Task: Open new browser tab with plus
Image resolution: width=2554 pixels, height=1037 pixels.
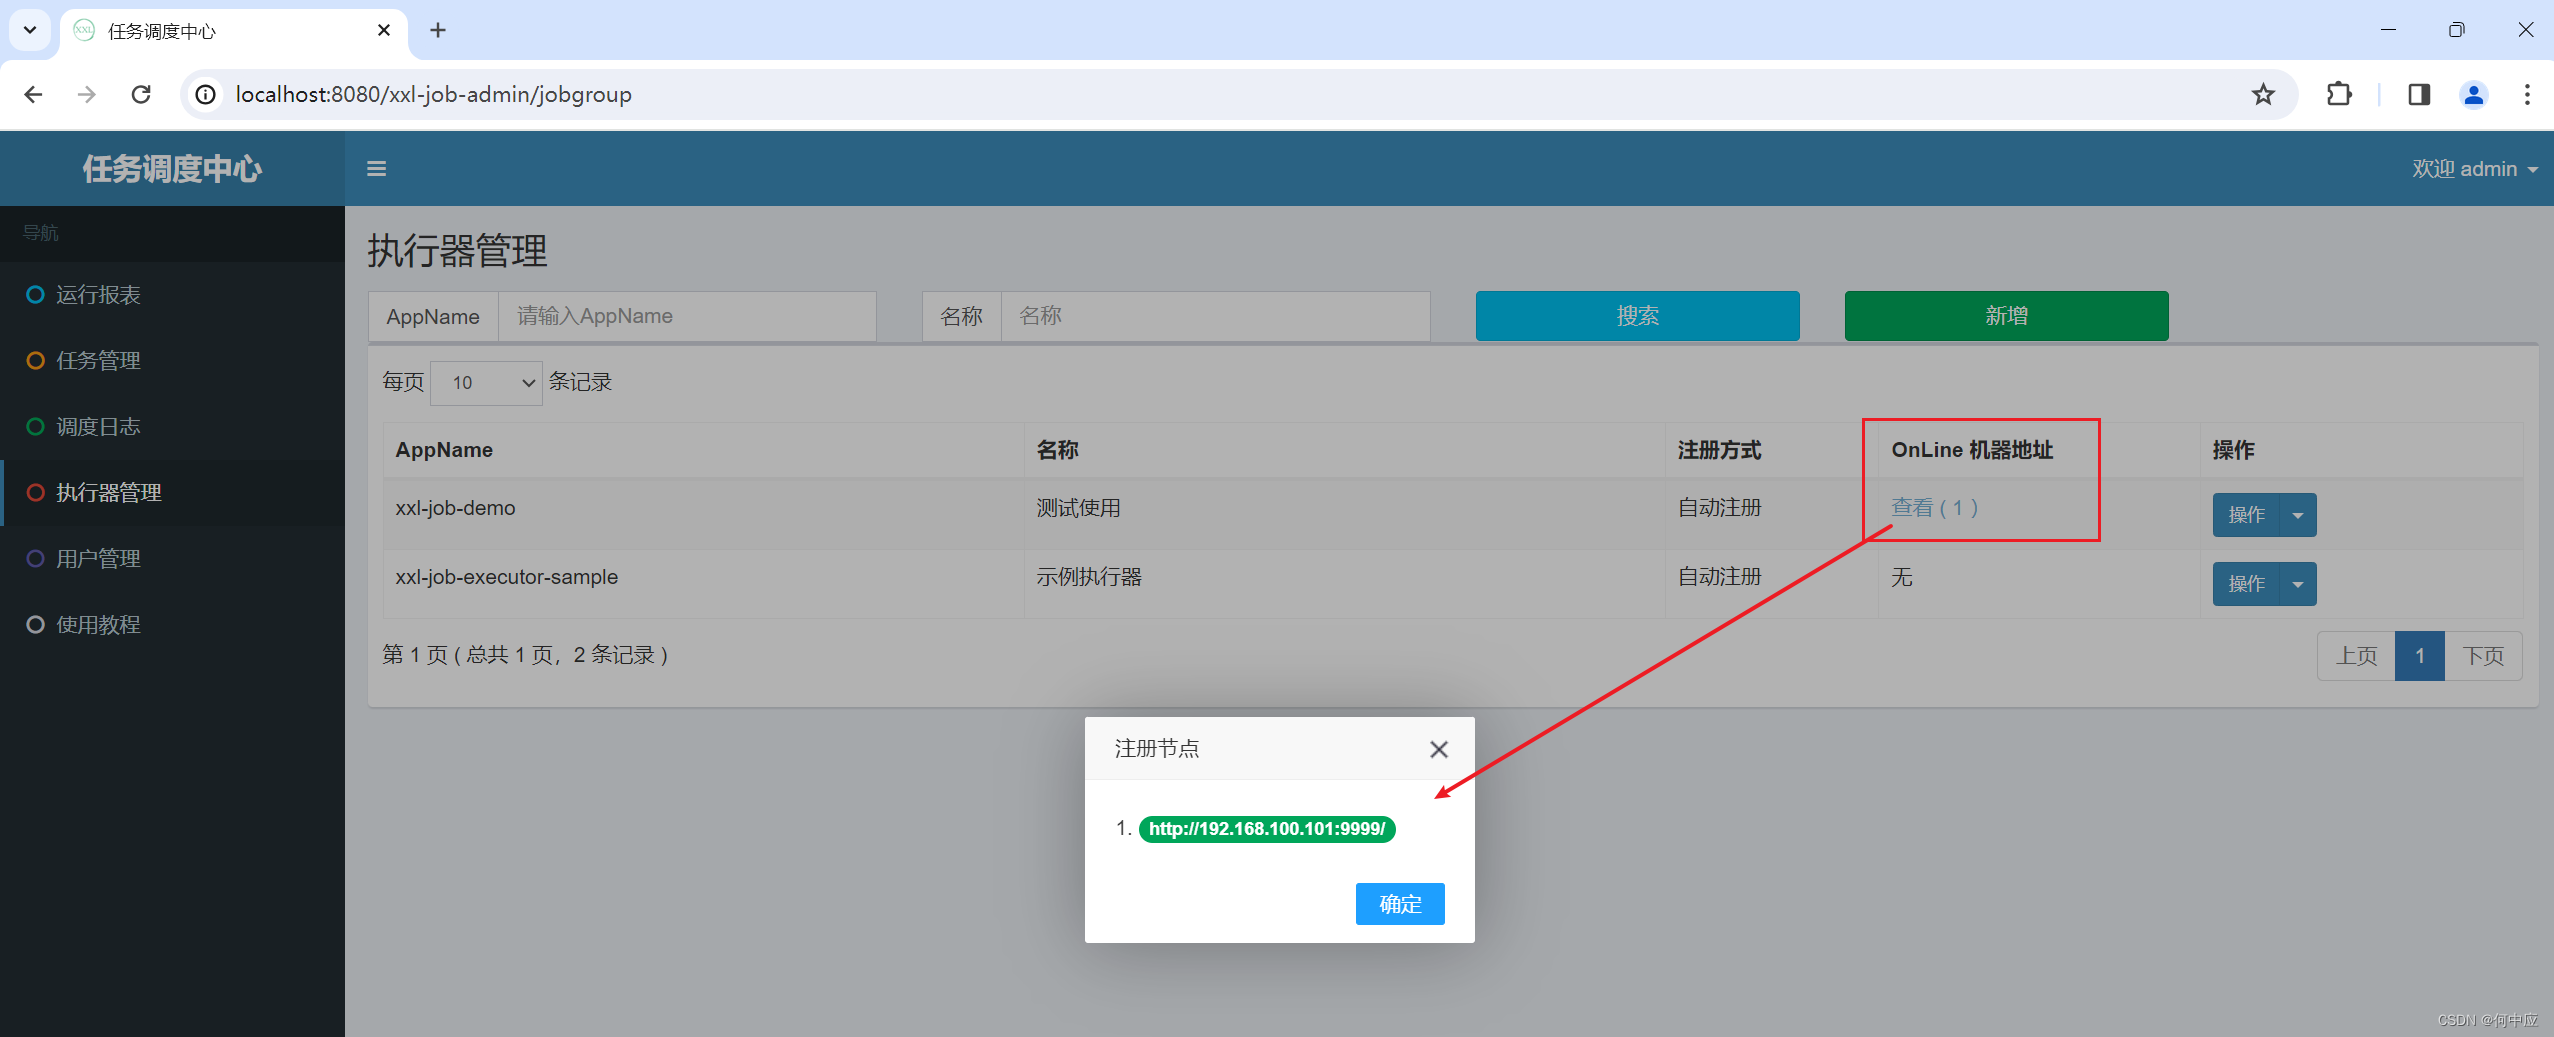Action: coord(438,30)
